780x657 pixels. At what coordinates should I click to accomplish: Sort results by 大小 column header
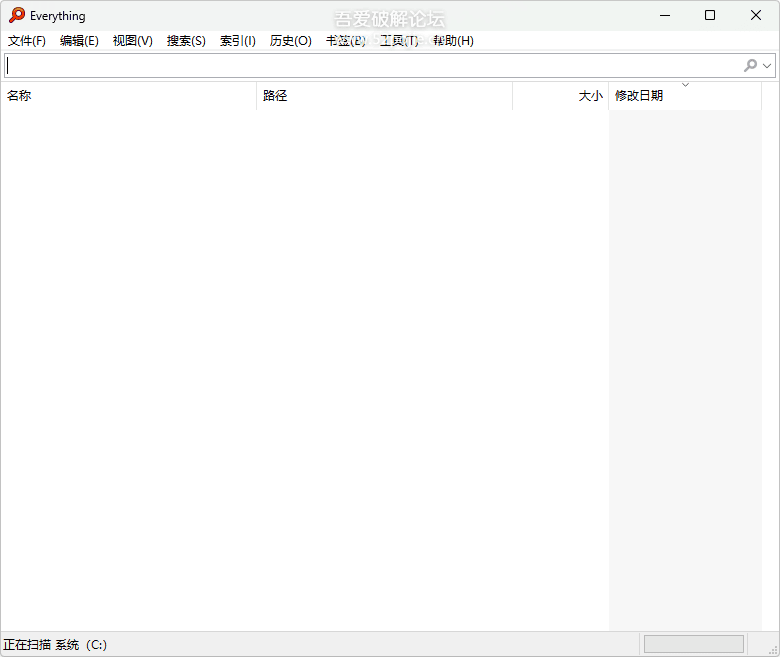561,95
